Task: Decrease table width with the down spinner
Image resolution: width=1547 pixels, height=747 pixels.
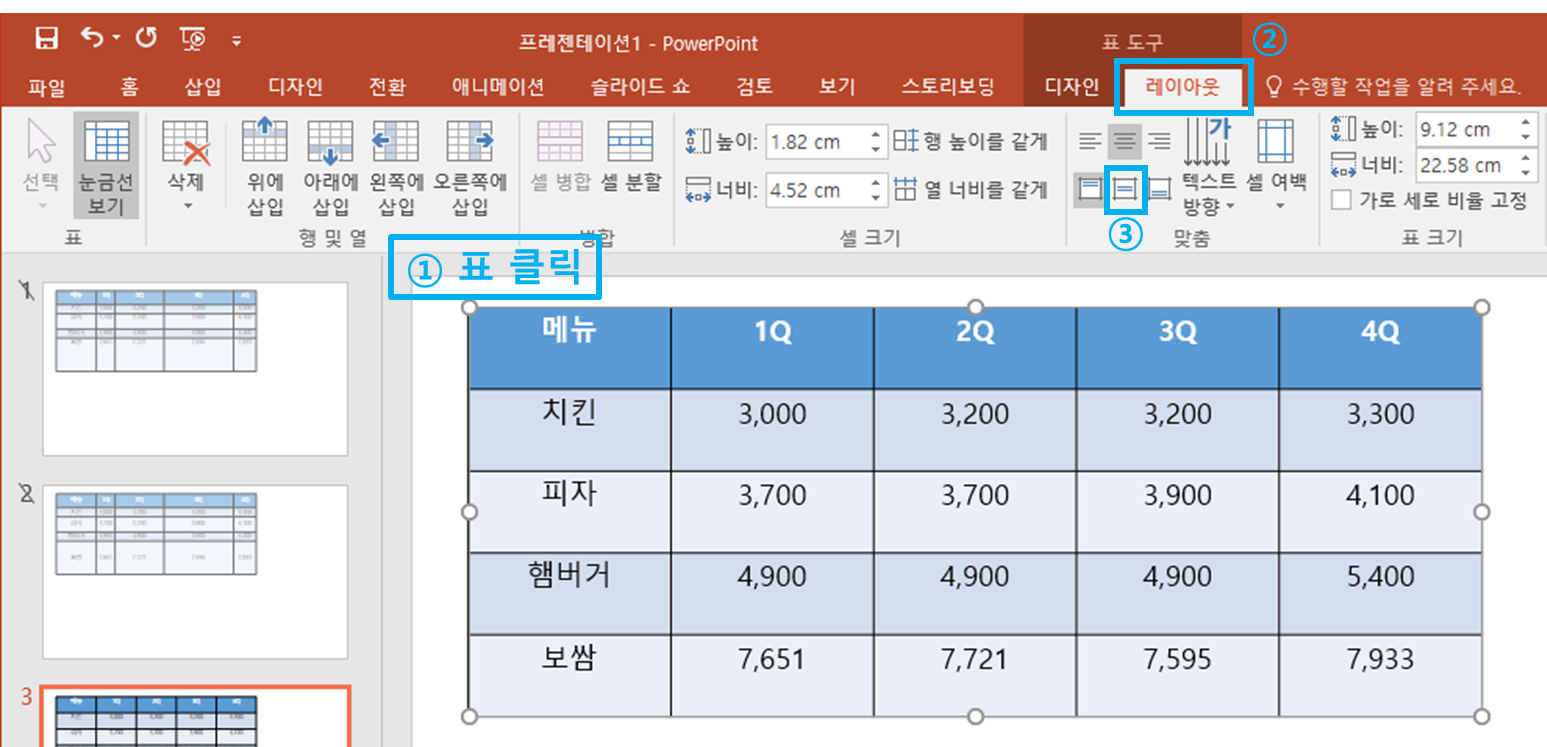Action: [x=1525, y=173]
